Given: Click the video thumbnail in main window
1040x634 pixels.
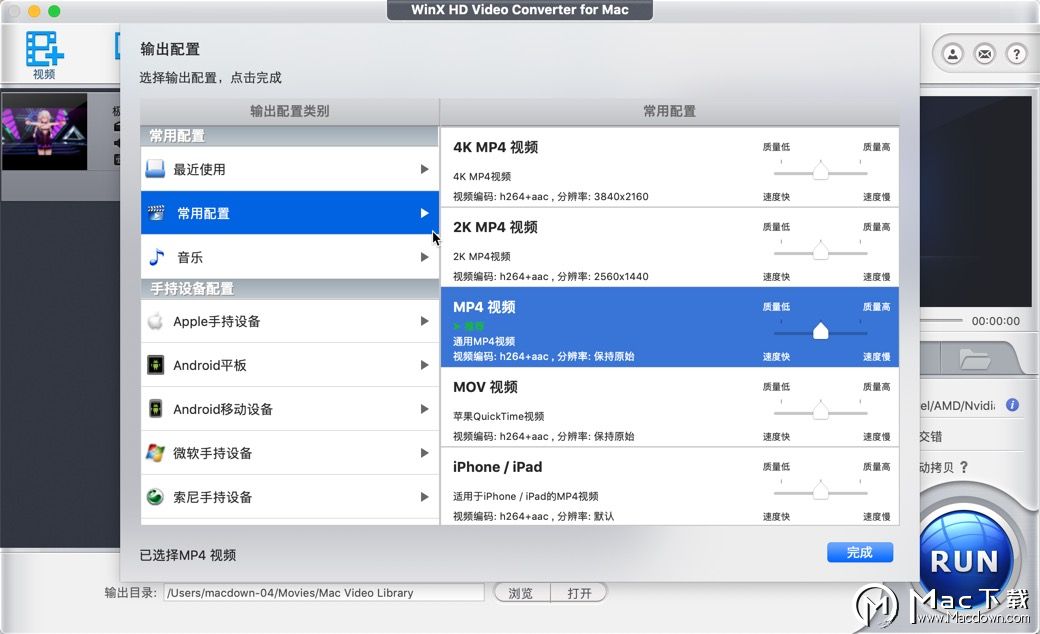Looking at the screenshot, I should [44, 131].
